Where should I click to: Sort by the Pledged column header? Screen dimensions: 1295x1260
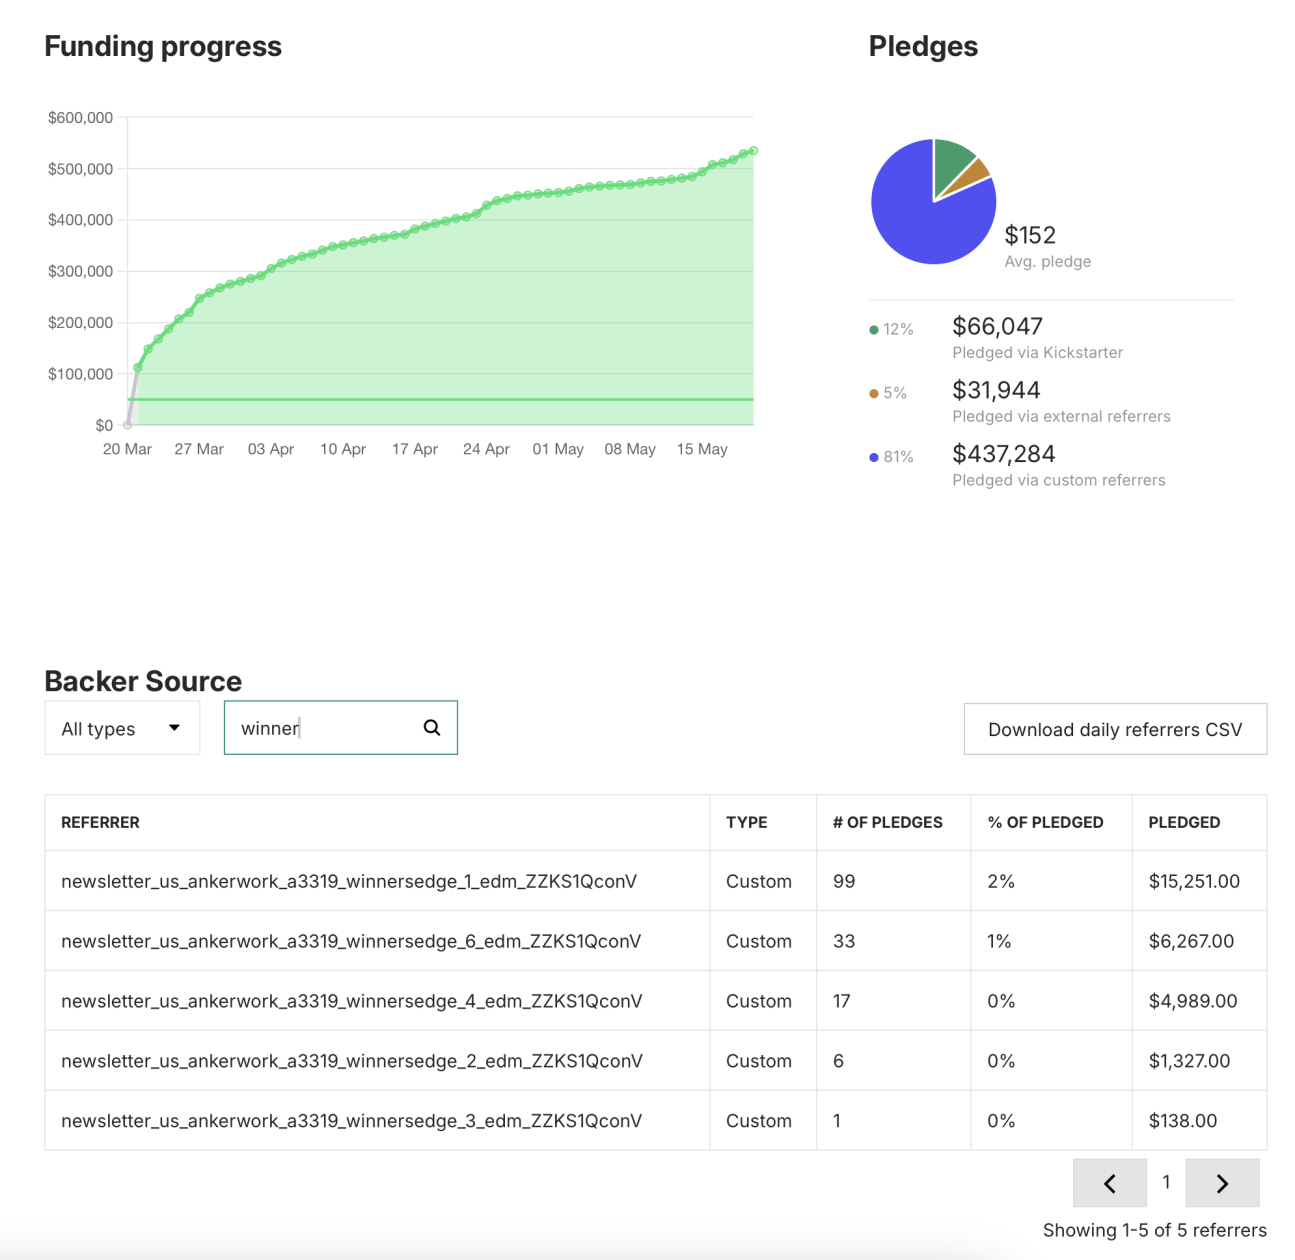point(1184,822)
